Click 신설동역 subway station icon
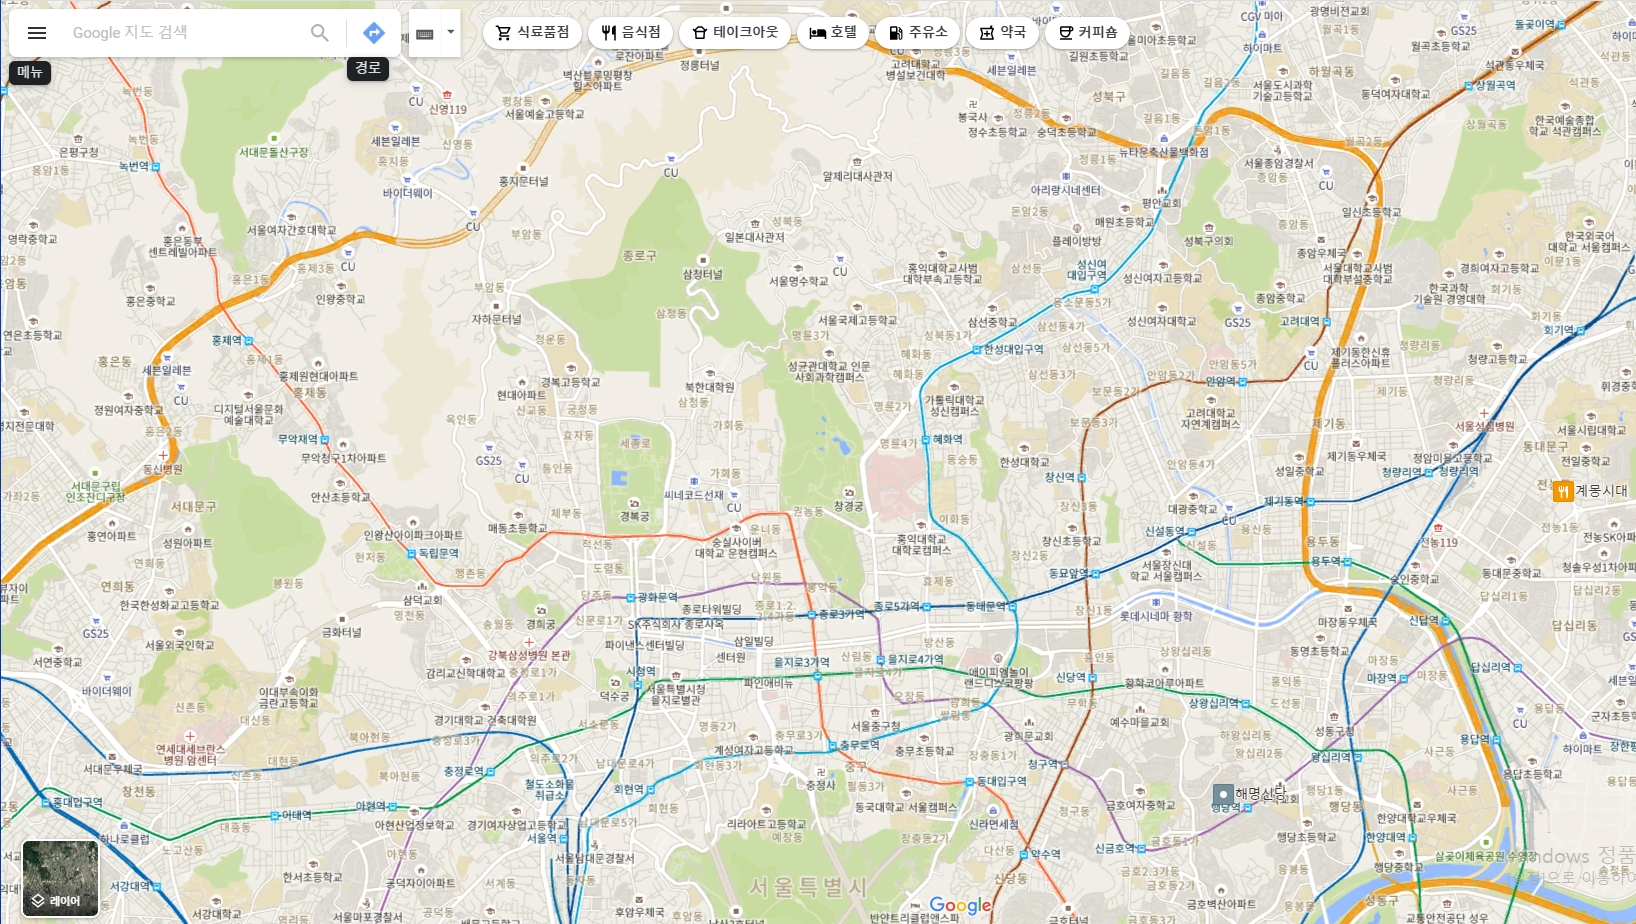The height and width of the screenshot is (924, 1636). pos(1190,532)
